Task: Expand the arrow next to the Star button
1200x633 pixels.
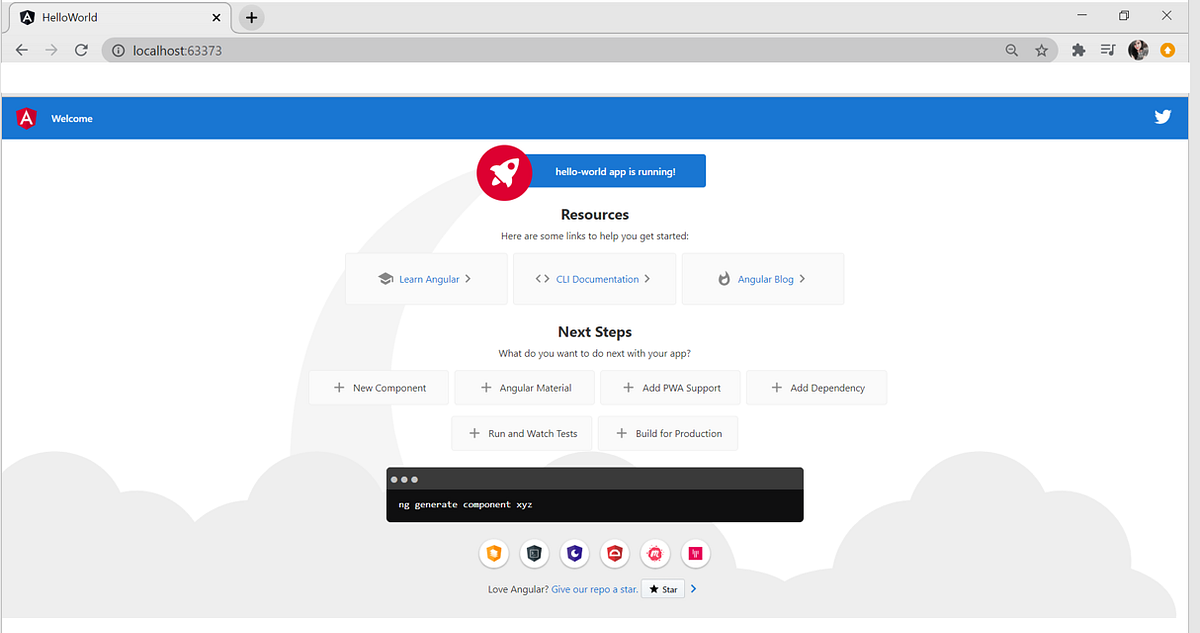Action: tap(691, 589)
